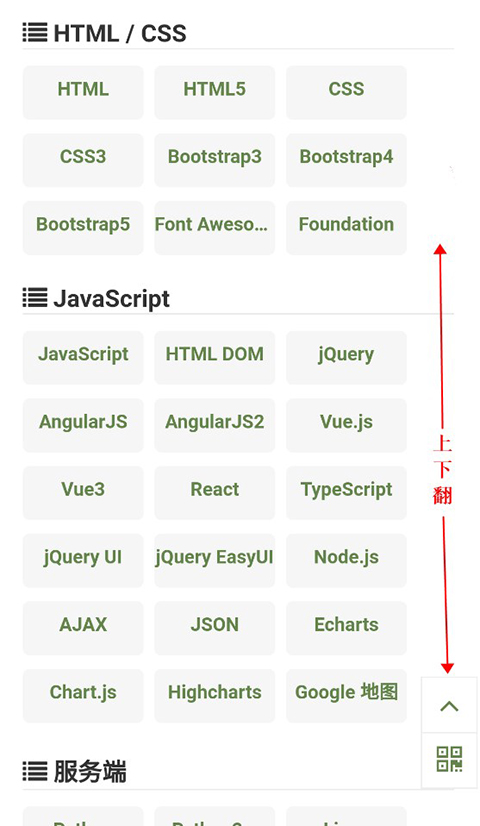Open the QR code icon
Image resolution: width=480 pixels, height=826 pixels.
(x=449, y=759)
